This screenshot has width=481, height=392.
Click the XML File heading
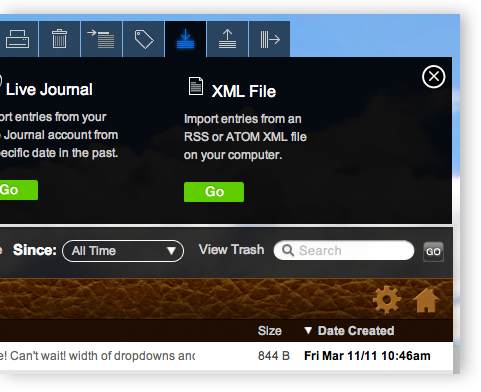click(x=244, y=91)
